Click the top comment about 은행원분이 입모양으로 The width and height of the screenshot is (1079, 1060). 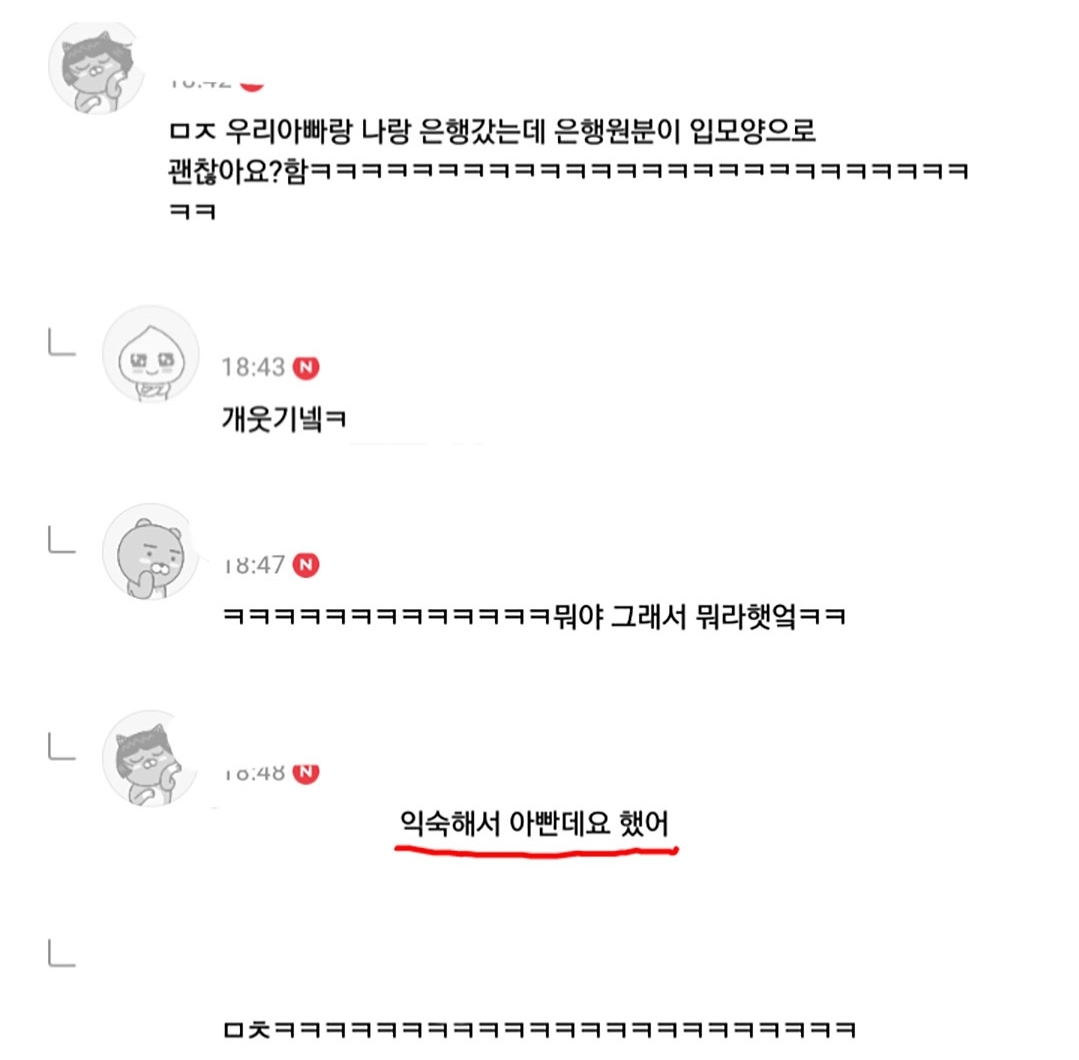pos(568,171)
